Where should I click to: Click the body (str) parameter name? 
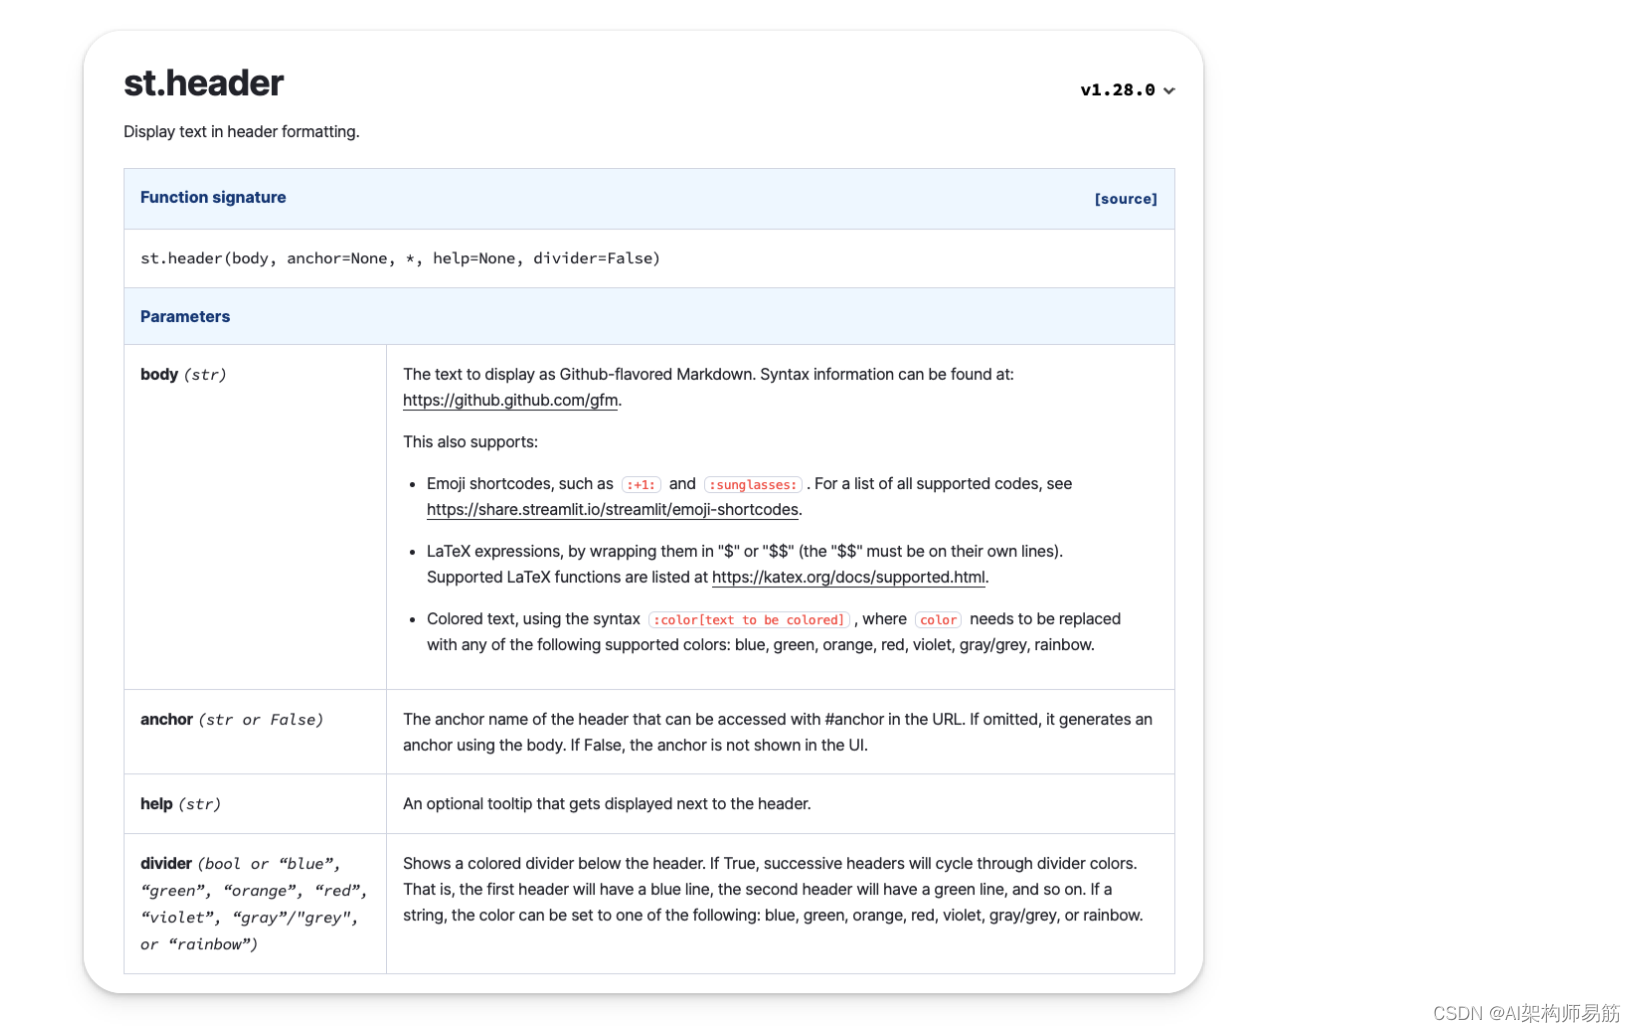click(183, 374)
